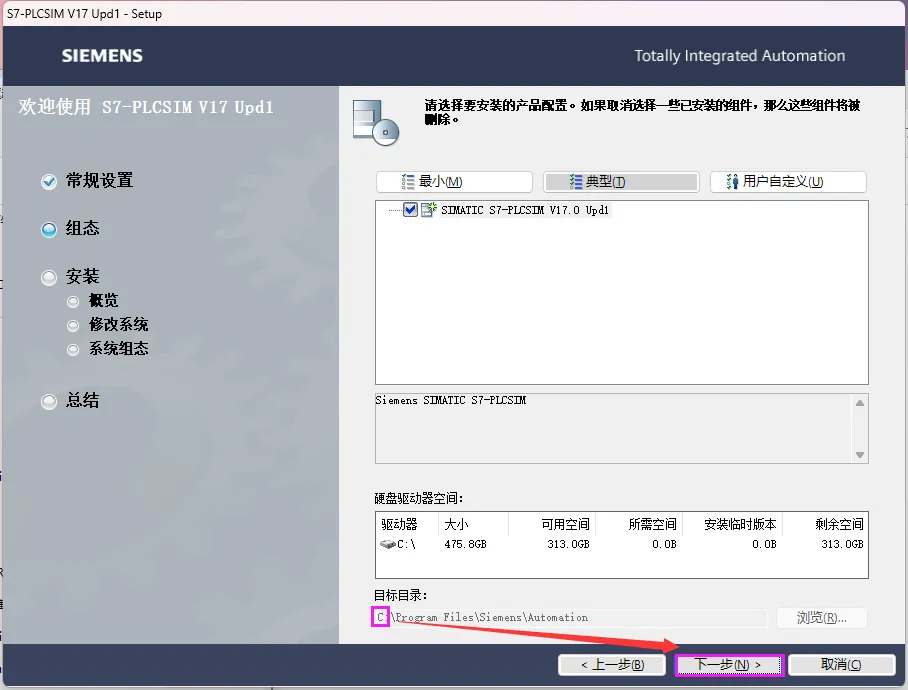Click the 安装 step indicator
This screenshot has height=690, width=908.
point(49,278)
